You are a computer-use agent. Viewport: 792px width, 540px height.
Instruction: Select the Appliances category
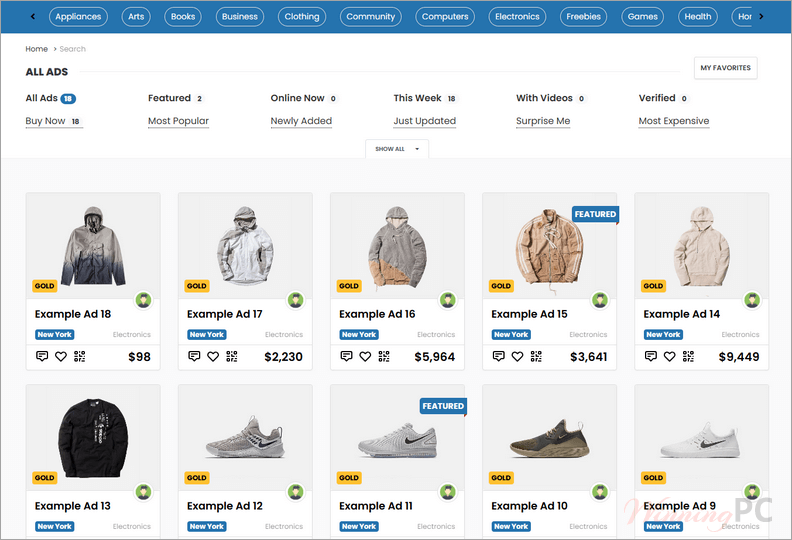pyautogui.click(x=78, y=17)
